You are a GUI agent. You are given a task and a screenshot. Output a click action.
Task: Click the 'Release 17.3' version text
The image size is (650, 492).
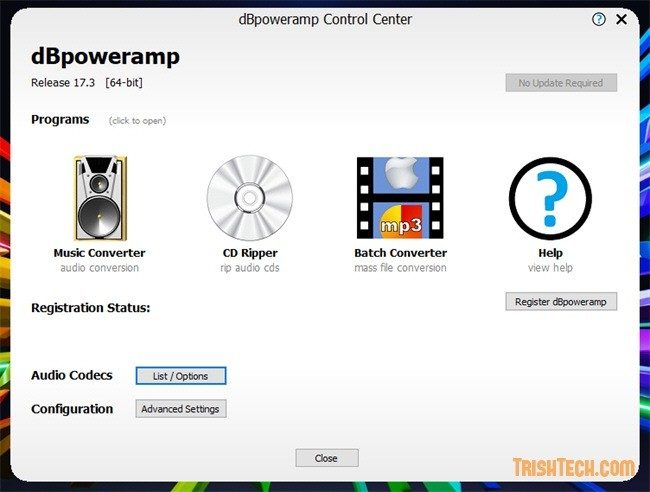[x=63, y=83]
